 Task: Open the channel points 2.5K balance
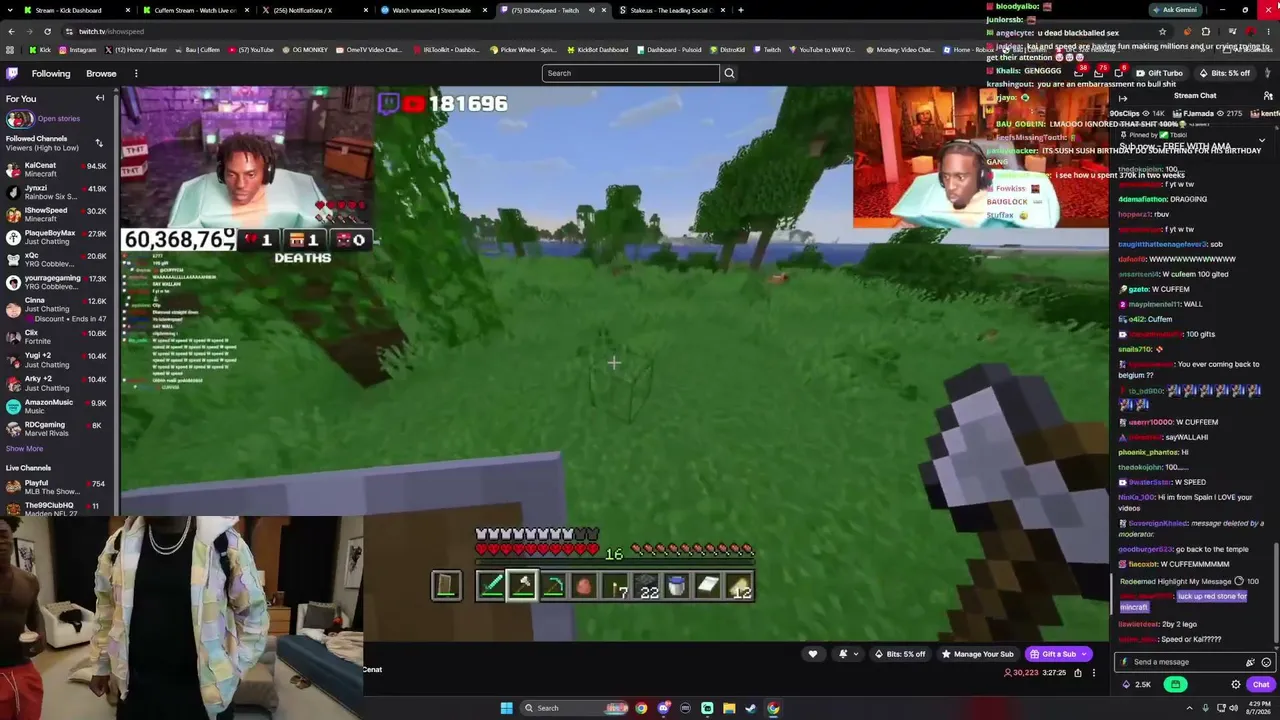click(x=1136, y=685)
